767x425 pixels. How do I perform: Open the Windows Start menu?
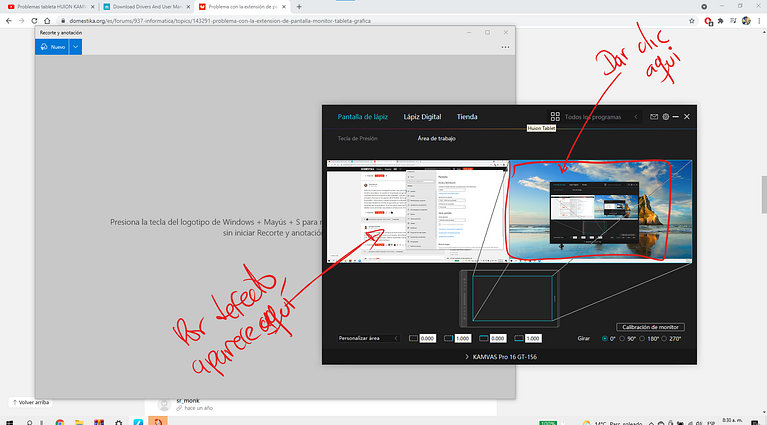pos(9,423)
